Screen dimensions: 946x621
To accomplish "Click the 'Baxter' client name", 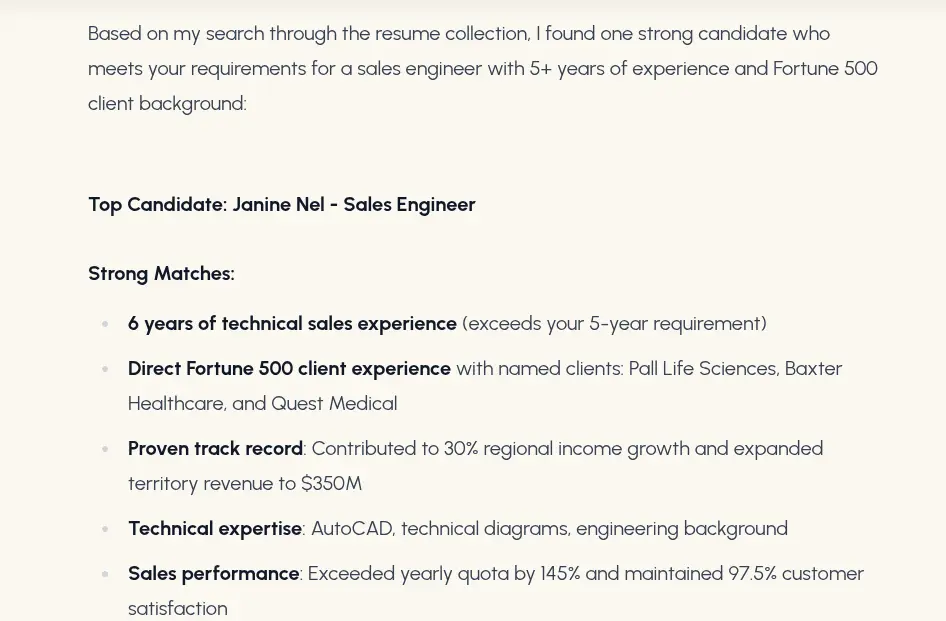I will pos(813,368).
